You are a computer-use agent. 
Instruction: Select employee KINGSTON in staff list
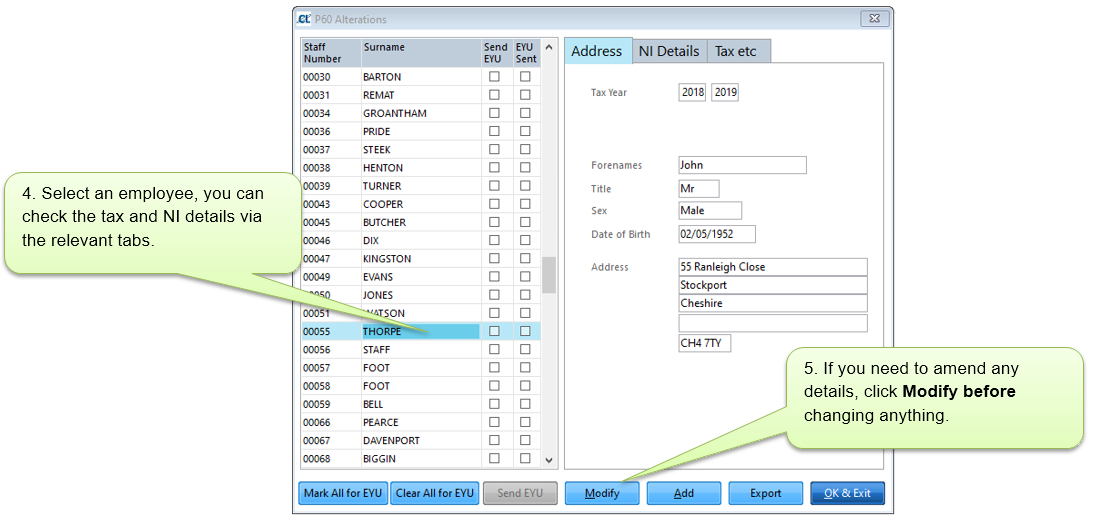pyautogui.click(x=387, y=259)
